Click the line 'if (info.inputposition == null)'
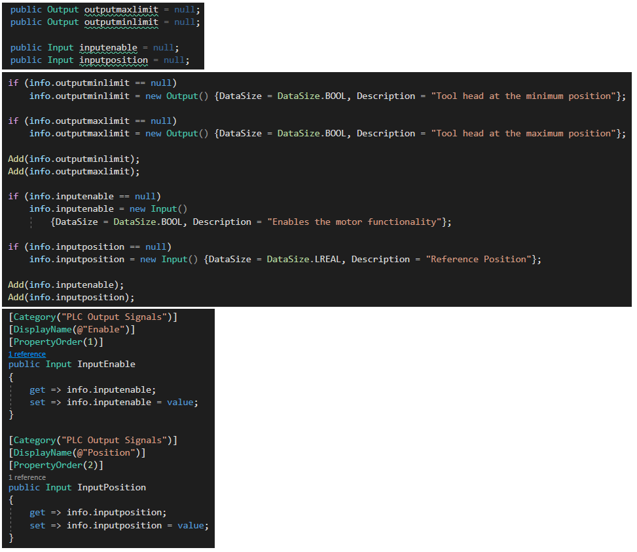 89,247
